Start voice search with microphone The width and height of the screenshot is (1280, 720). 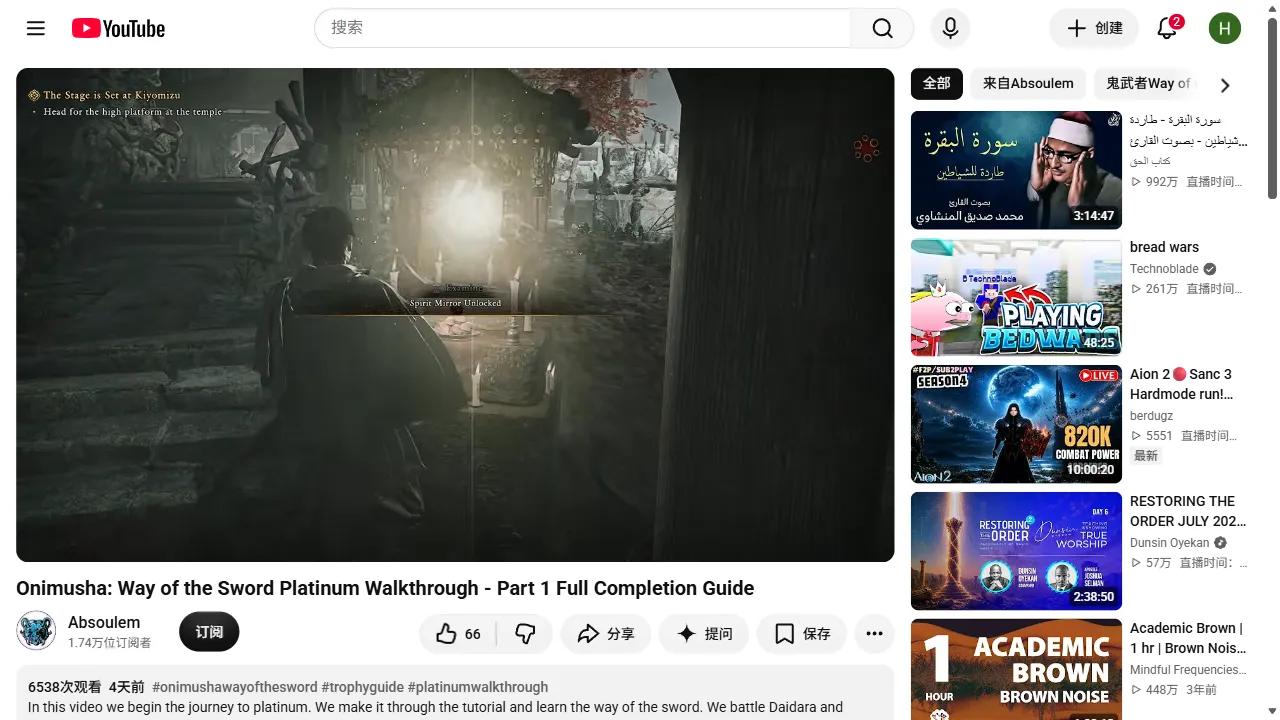950,28
